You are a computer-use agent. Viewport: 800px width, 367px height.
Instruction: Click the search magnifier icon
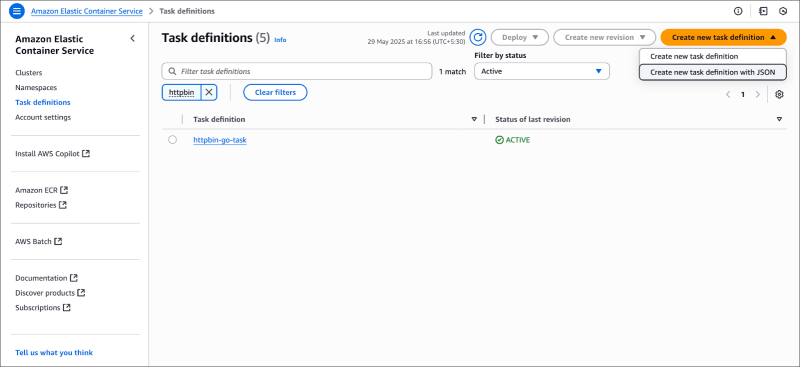172,71
